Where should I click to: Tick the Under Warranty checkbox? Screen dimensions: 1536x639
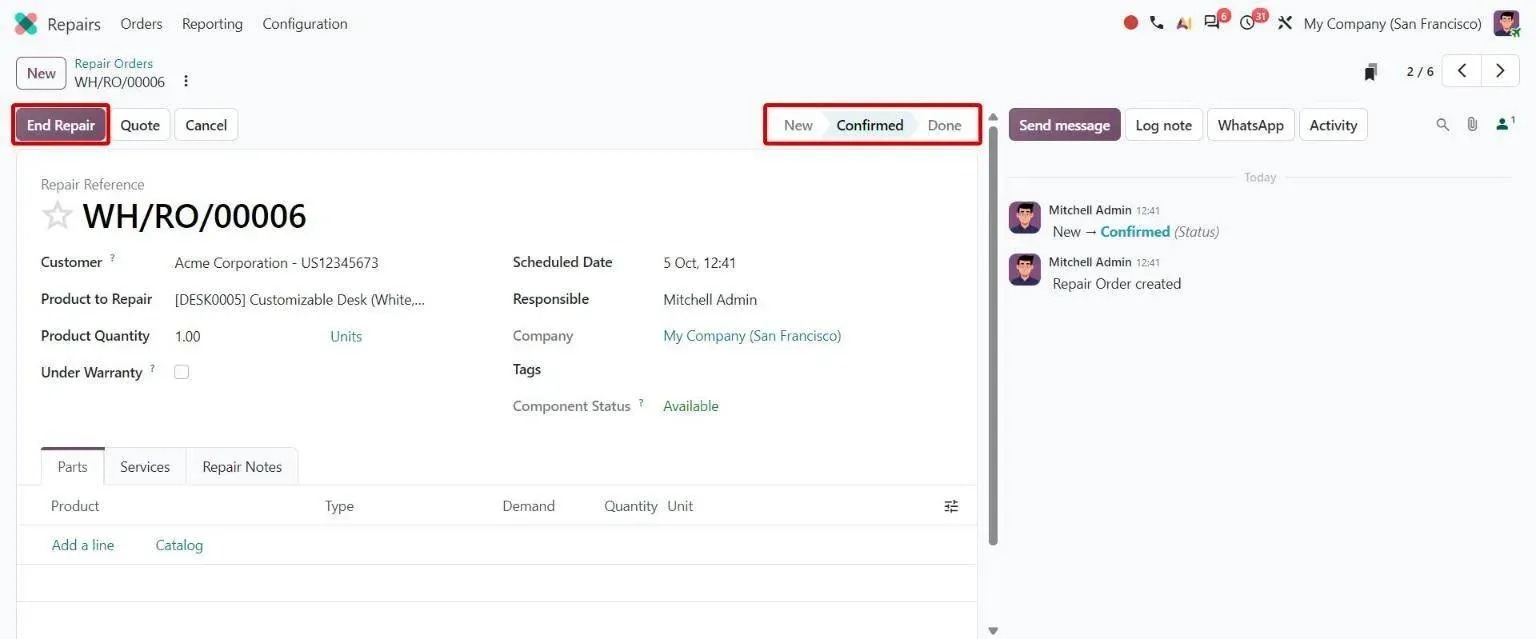pyautogui.click(x=181, y=372)
